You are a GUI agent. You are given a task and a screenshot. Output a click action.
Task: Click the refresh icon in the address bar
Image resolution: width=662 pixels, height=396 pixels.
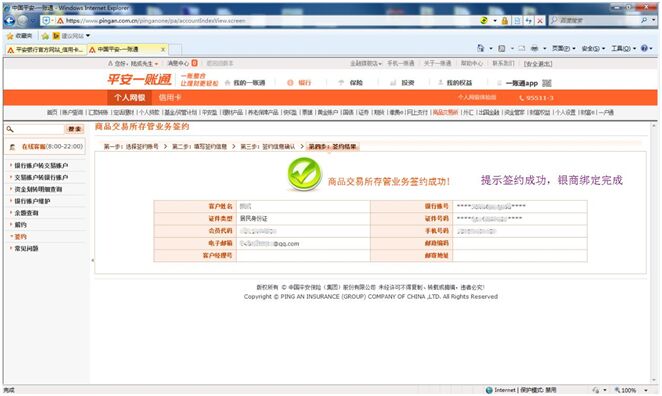[529, 20]
